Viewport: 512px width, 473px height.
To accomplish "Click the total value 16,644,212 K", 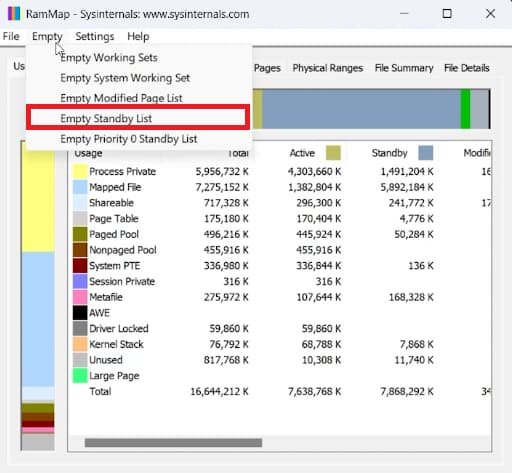I will (219, 391).
